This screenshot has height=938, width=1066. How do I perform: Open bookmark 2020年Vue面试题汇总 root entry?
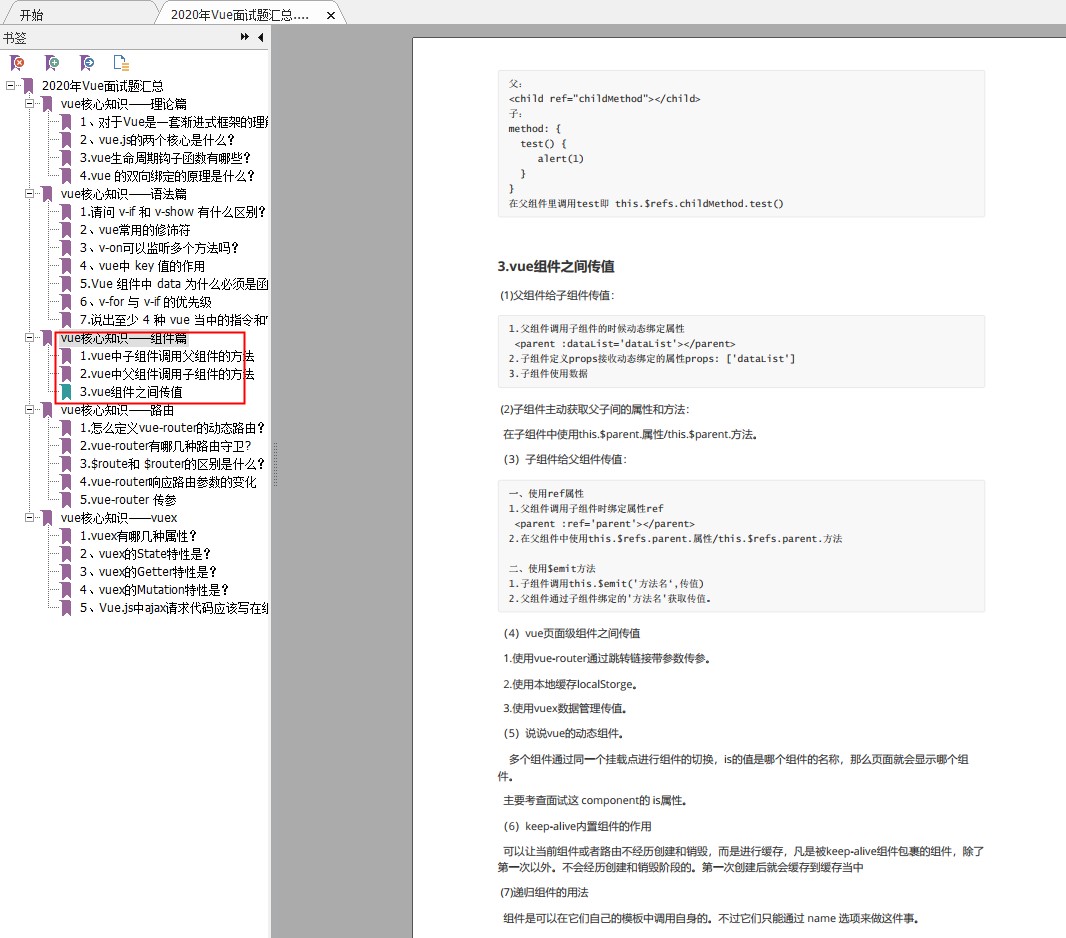[103, 86]
